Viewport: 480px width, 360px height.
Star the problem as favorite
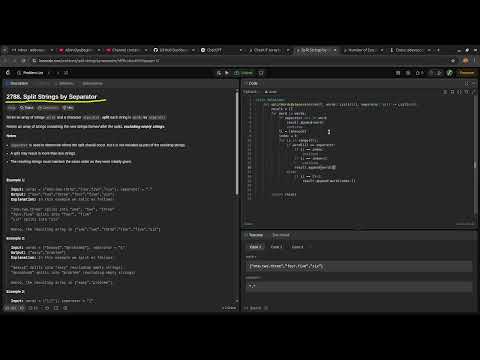pyautogui.click(x=47, y=308)
